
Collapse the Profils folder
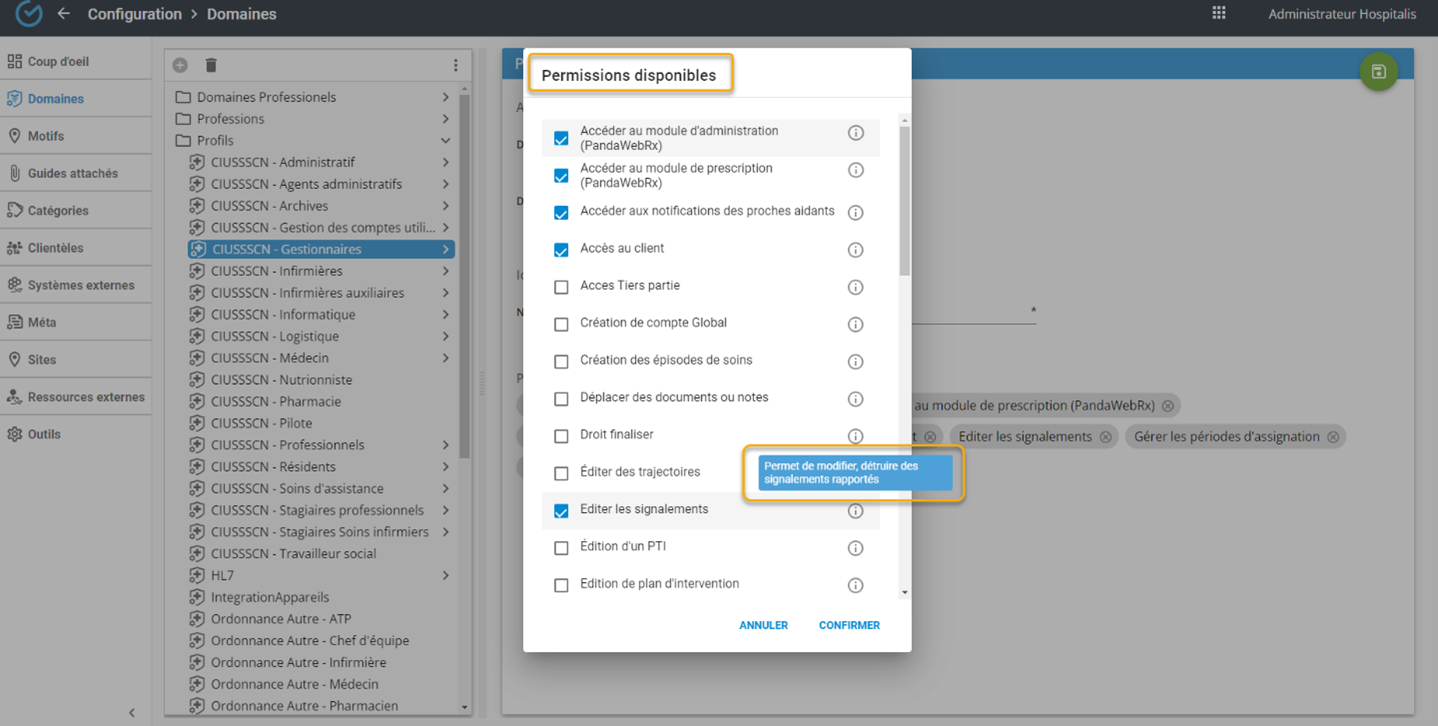coord(445,141)
